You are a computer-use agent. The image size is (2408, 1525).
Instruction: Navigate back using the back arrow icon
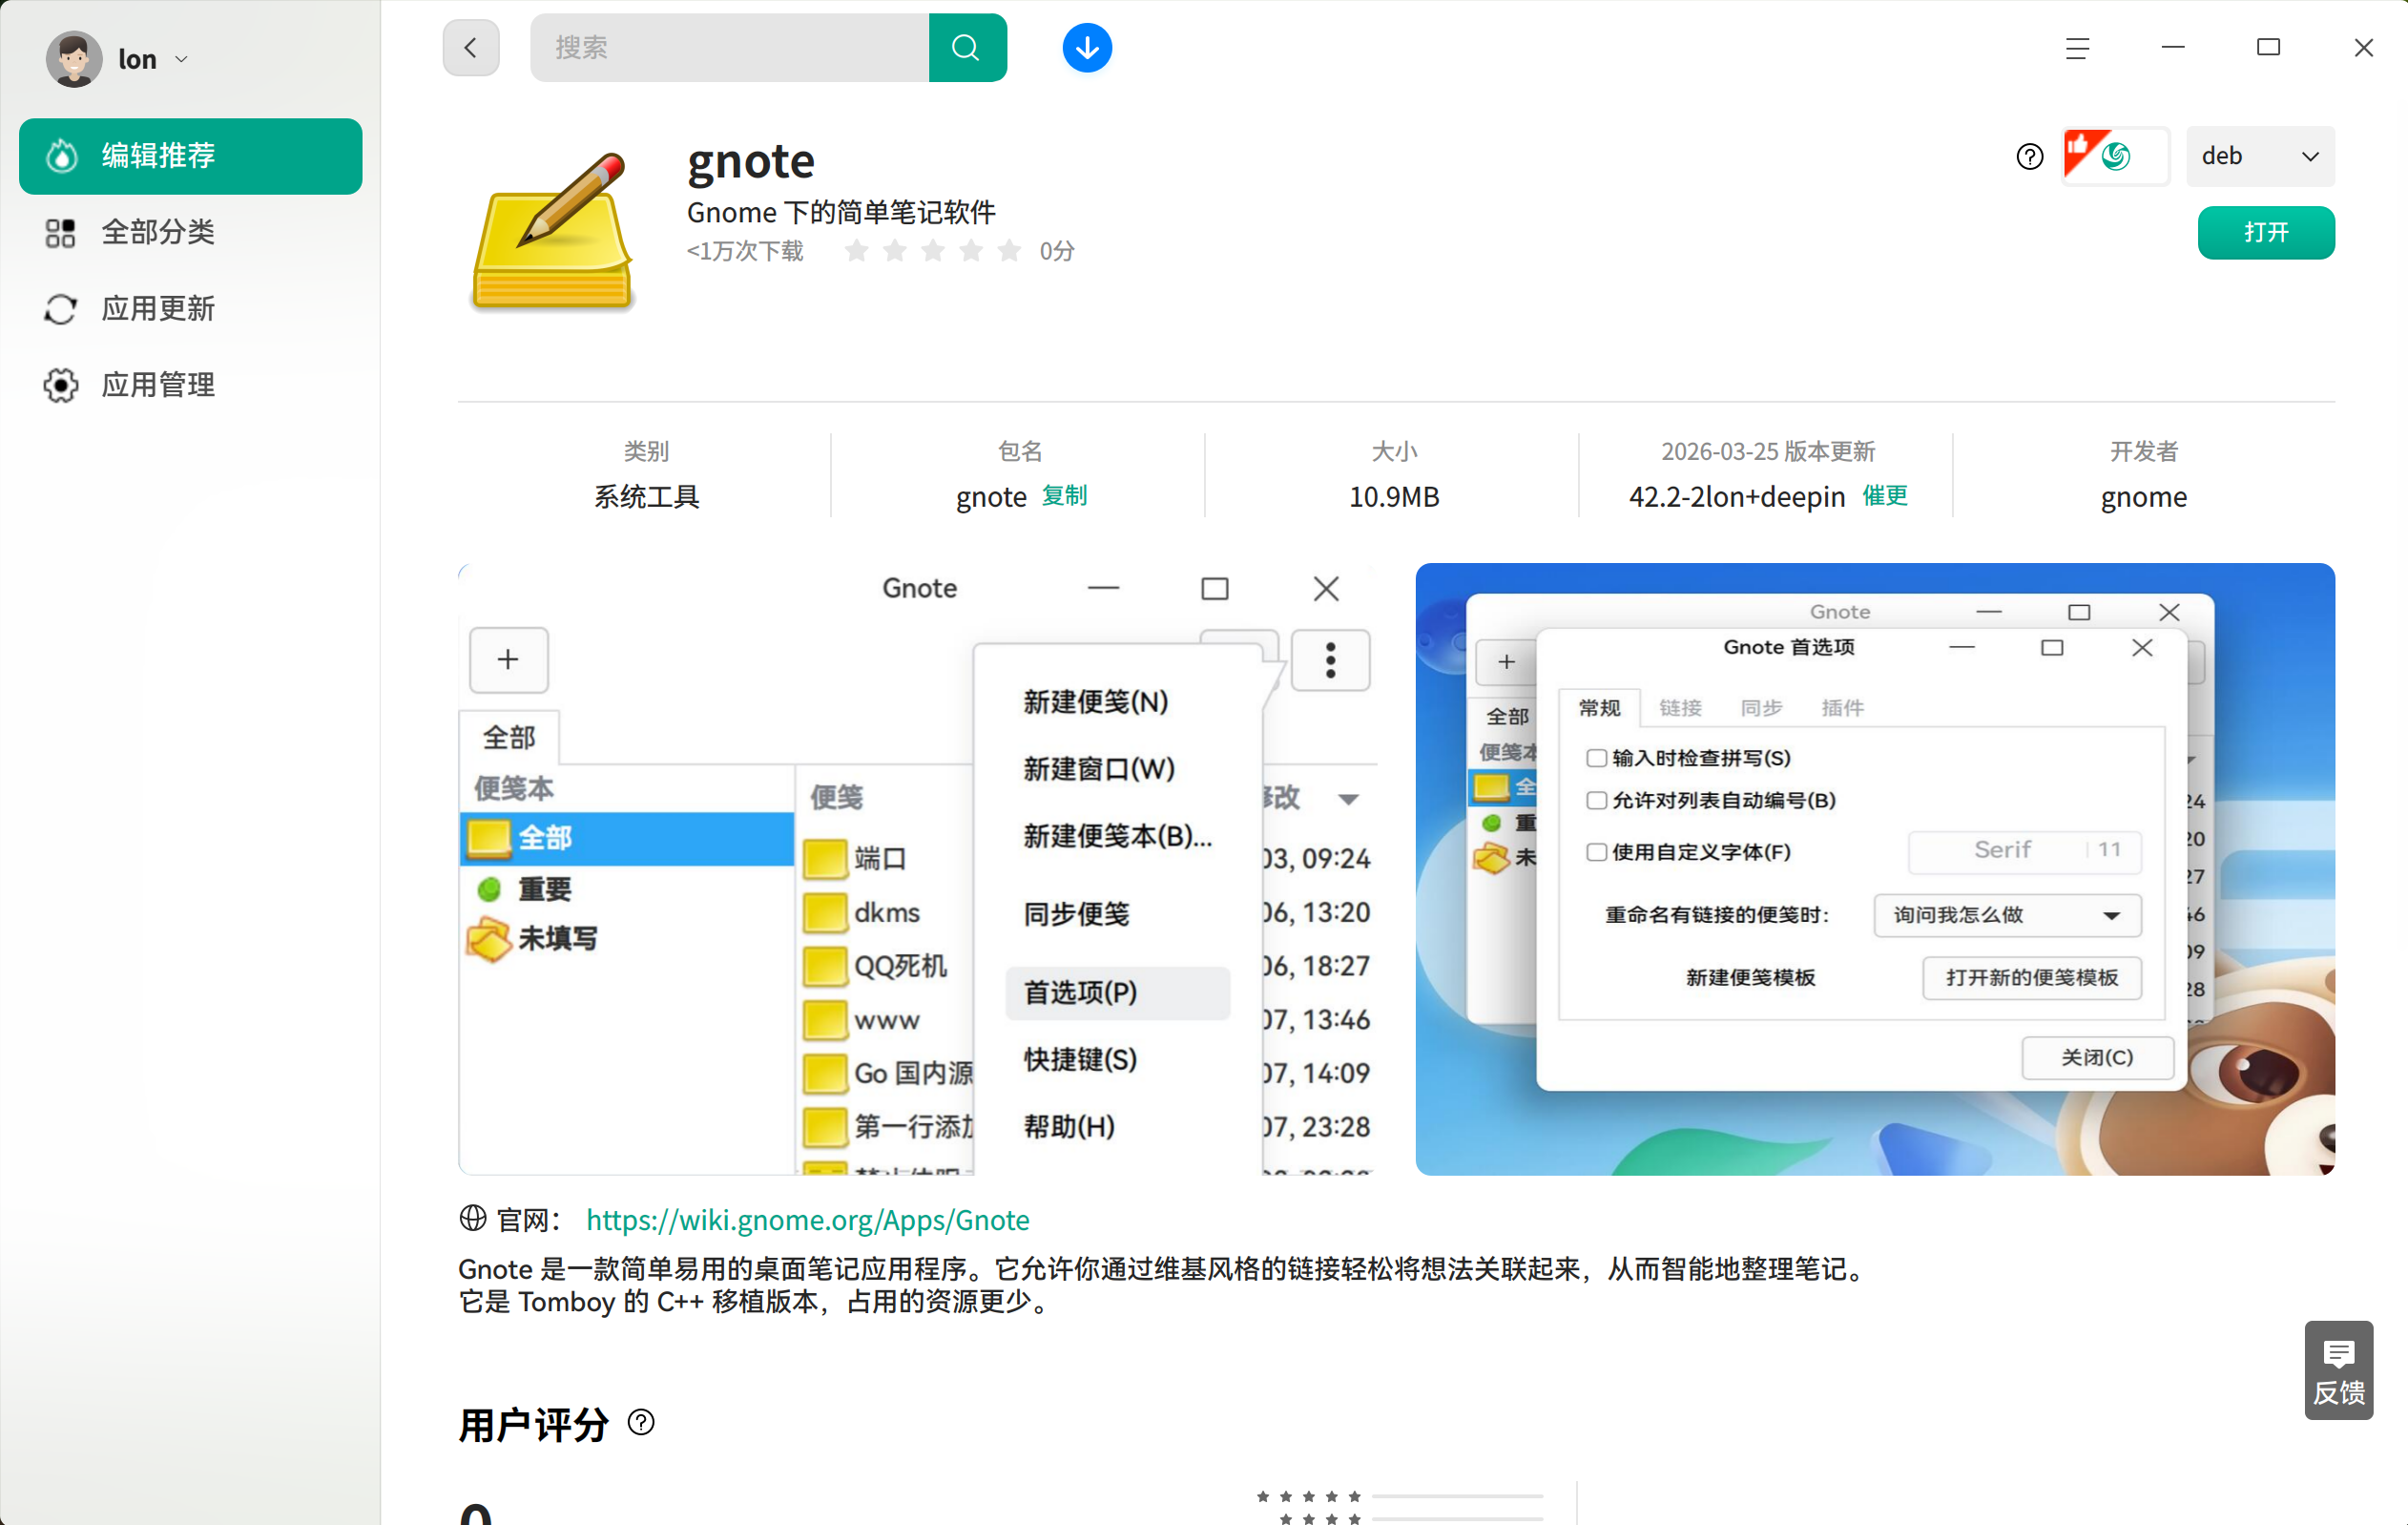[x=470, y=47]
